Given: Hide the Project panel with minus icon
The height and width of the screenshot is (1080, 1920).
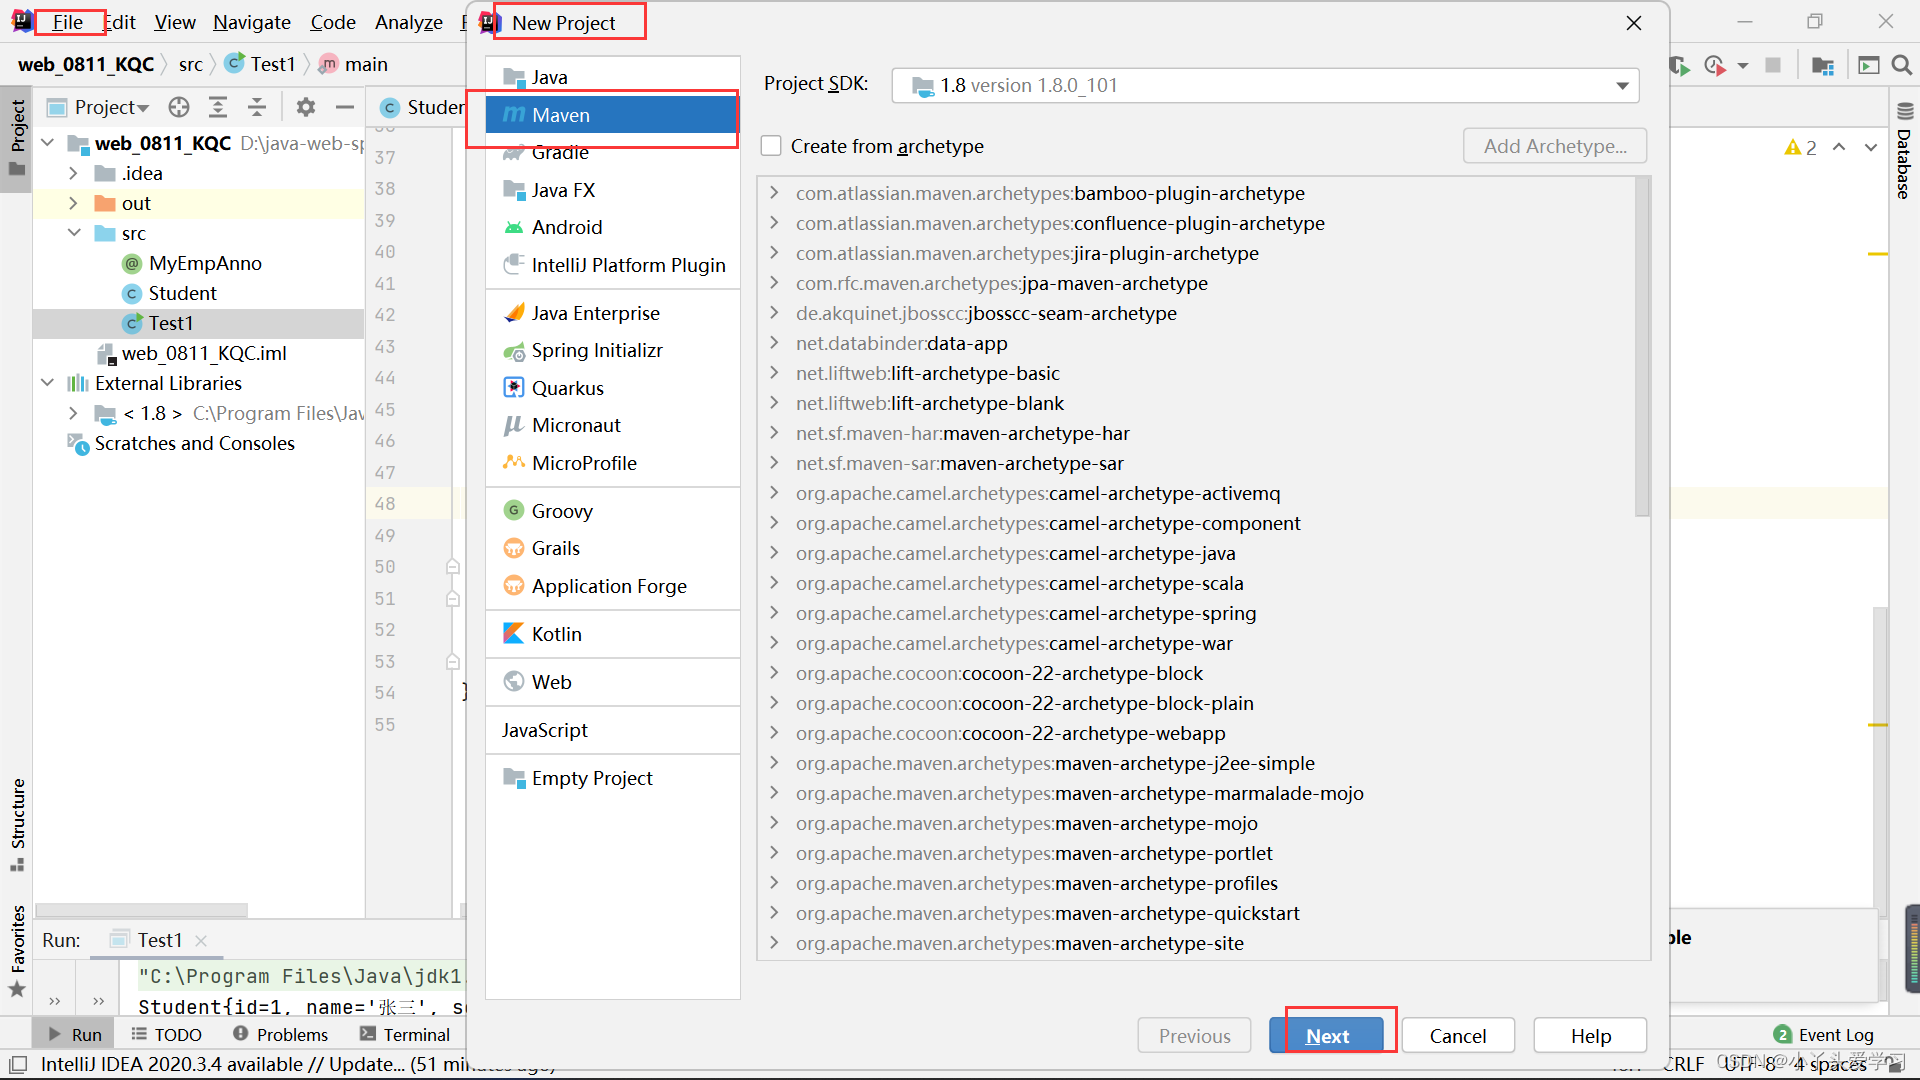Looking at the screenshot, I should [x=345, y=107].
